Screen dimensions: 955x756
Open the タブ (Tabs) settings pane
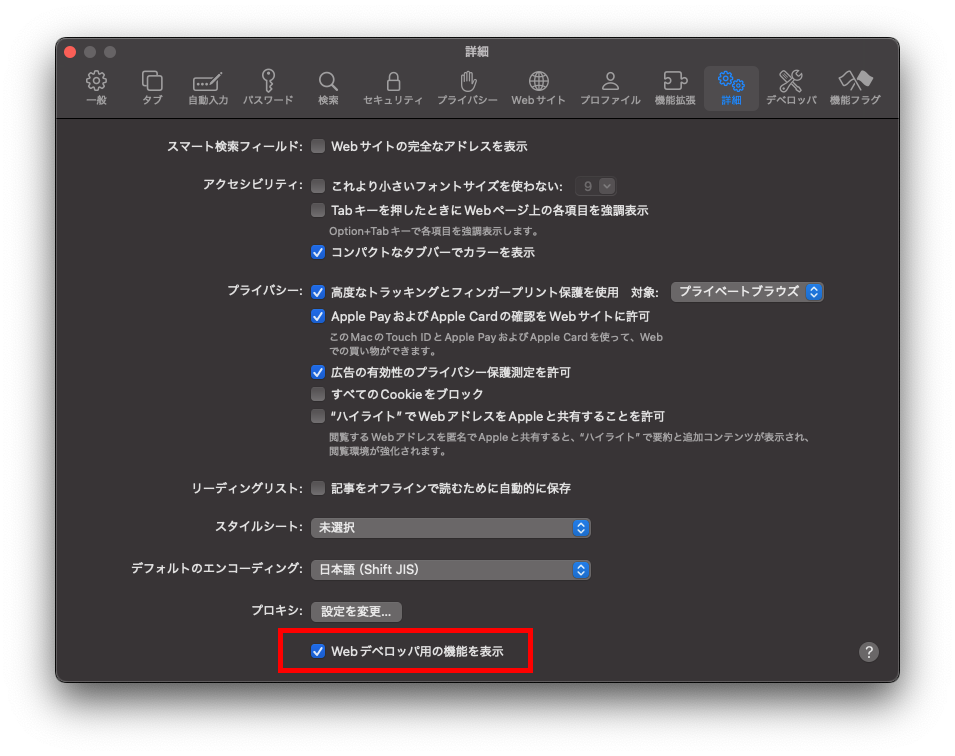(152, 88)
